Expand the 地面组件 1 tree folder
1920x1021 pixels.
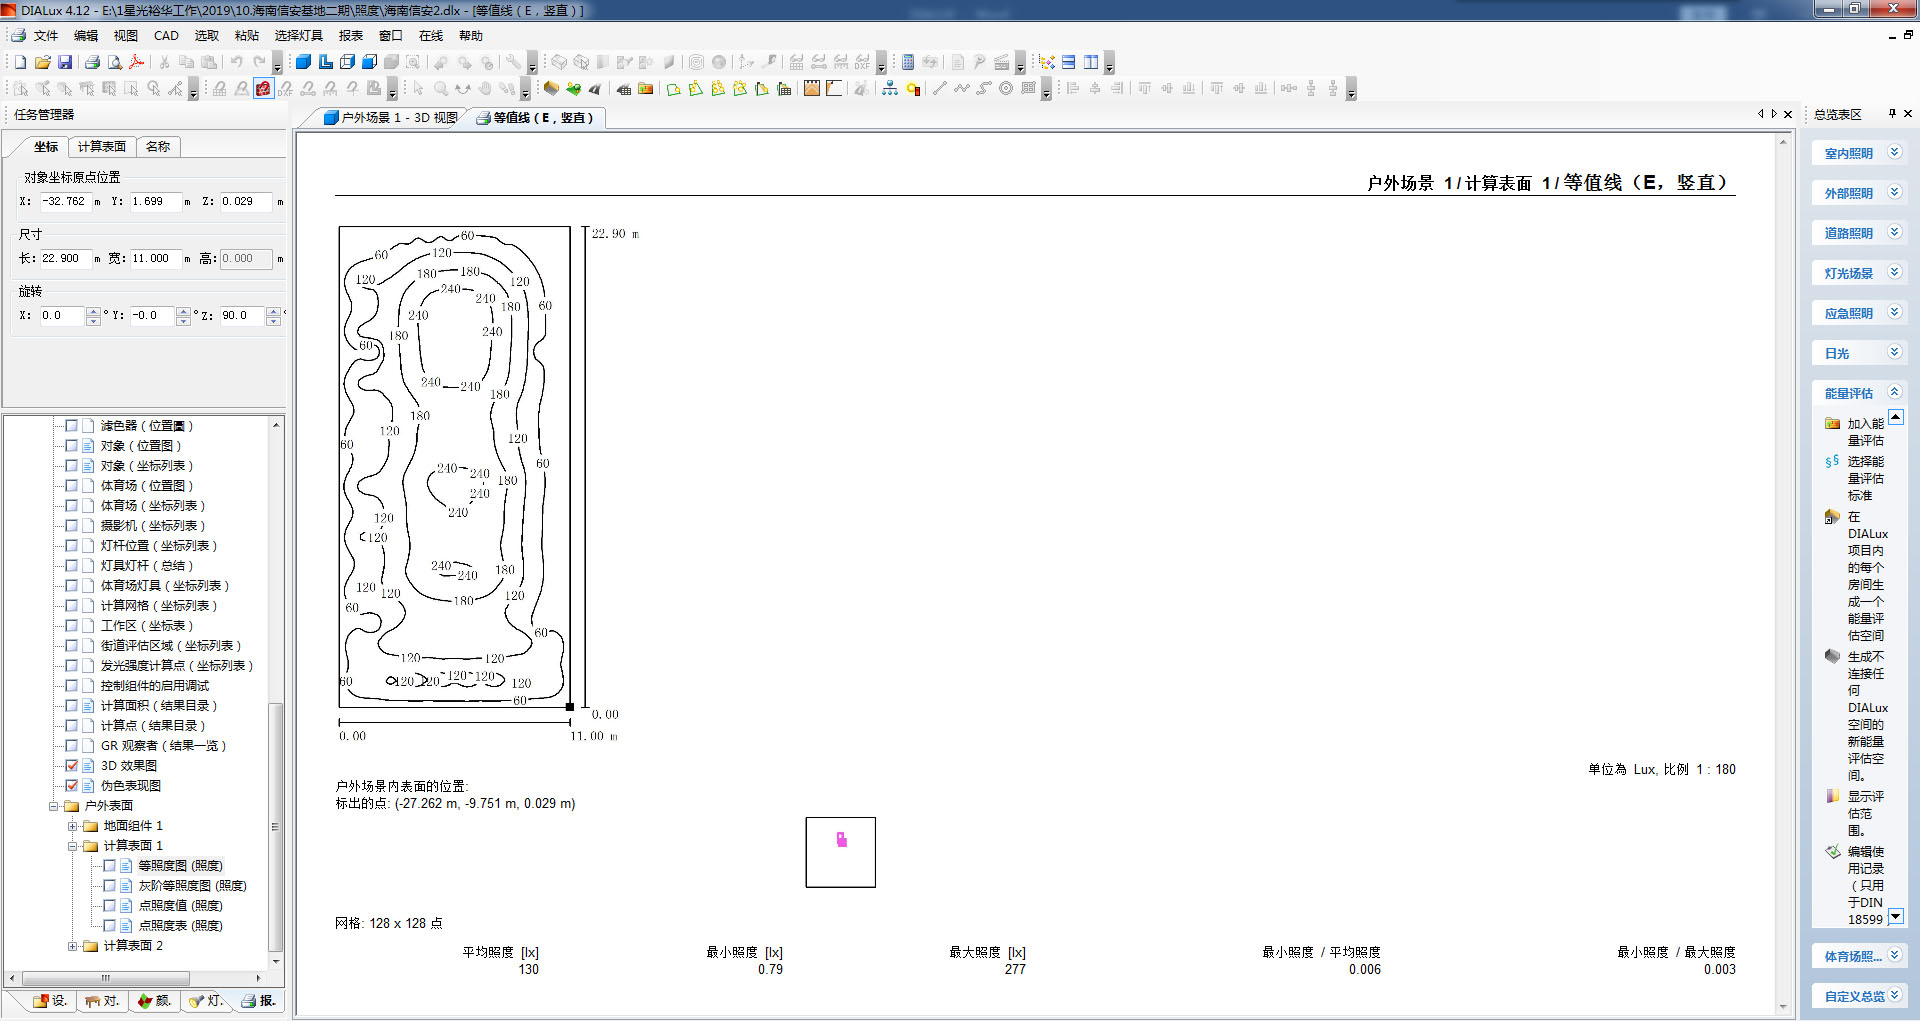tap(72, 826)
